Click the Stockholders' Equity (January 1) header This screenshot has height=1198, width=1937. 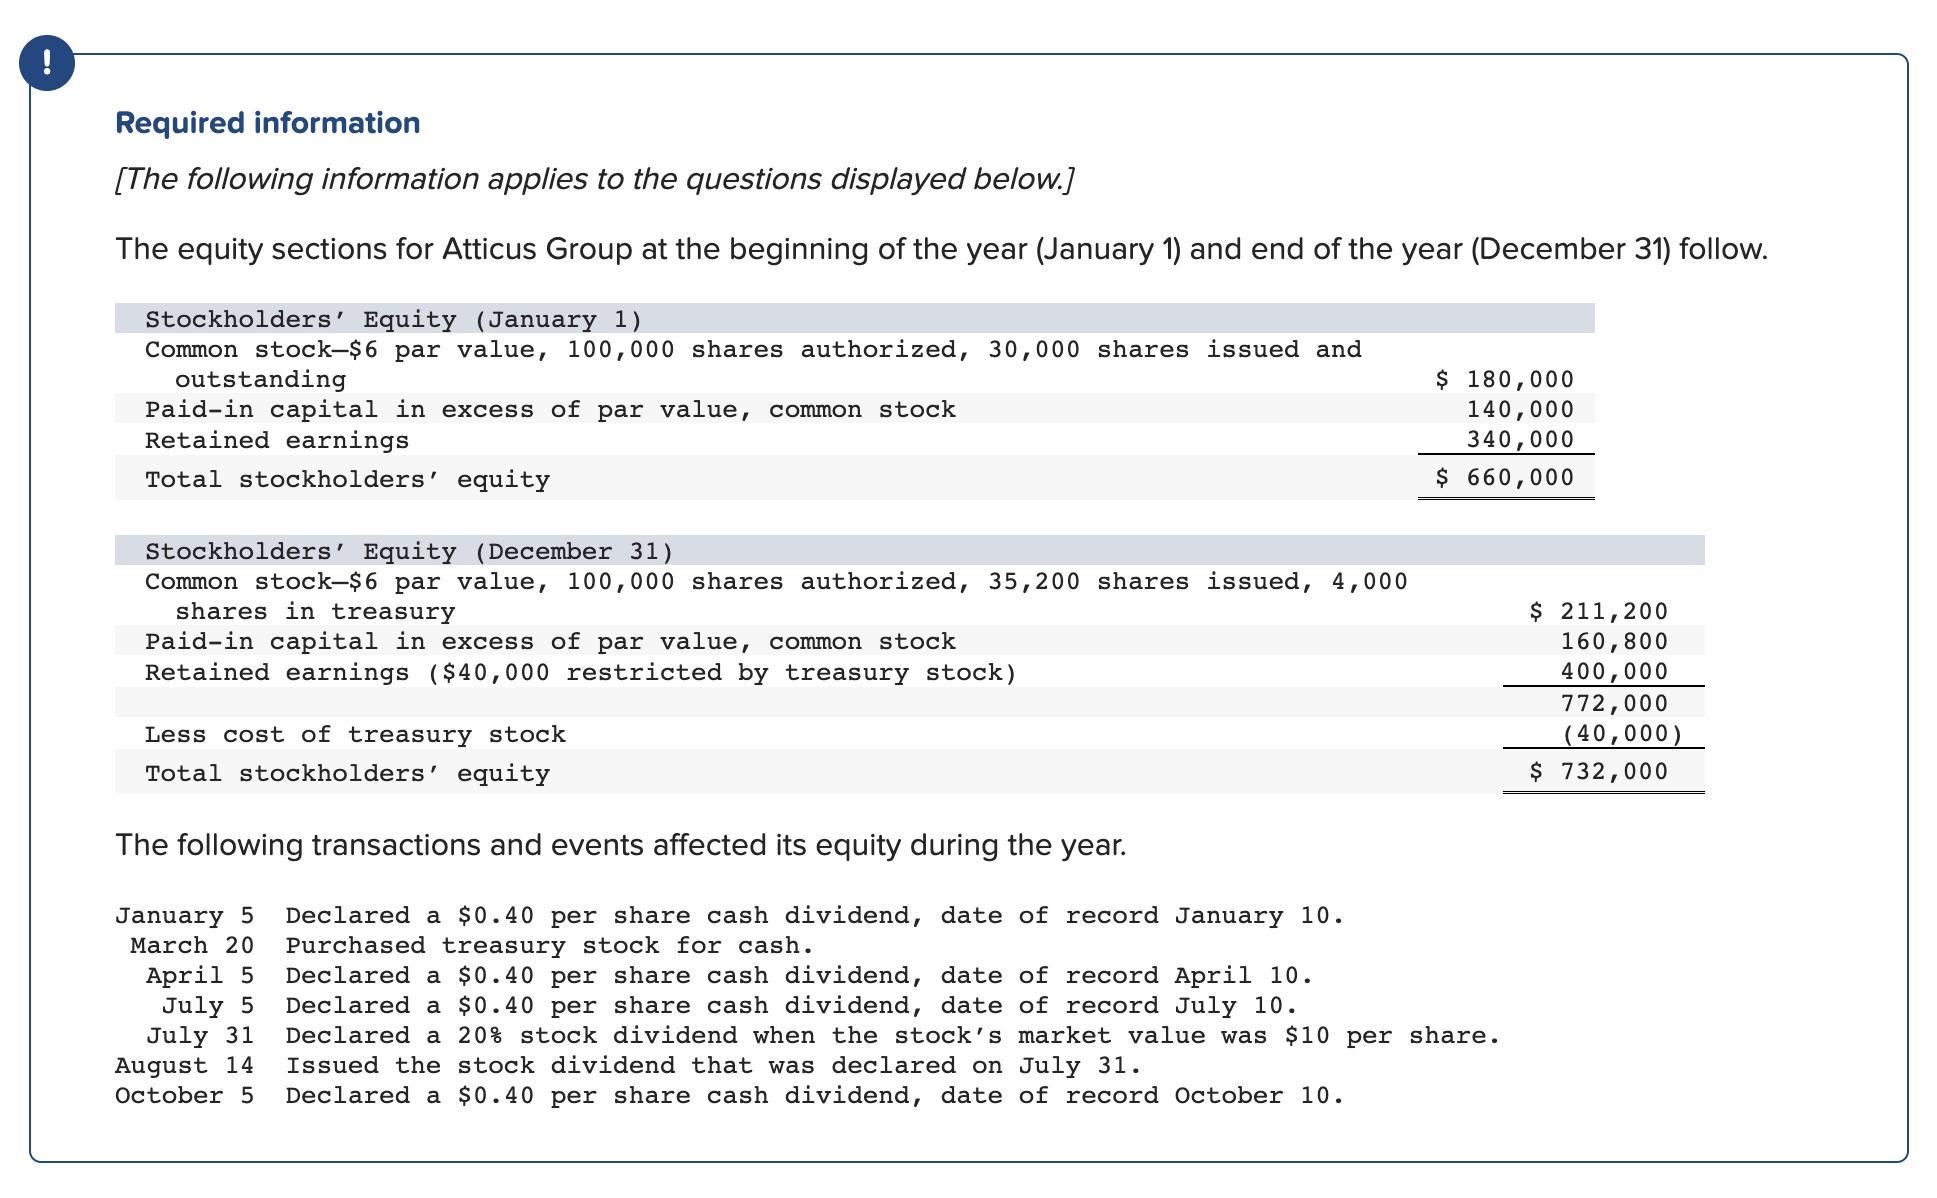coord(393,319)
